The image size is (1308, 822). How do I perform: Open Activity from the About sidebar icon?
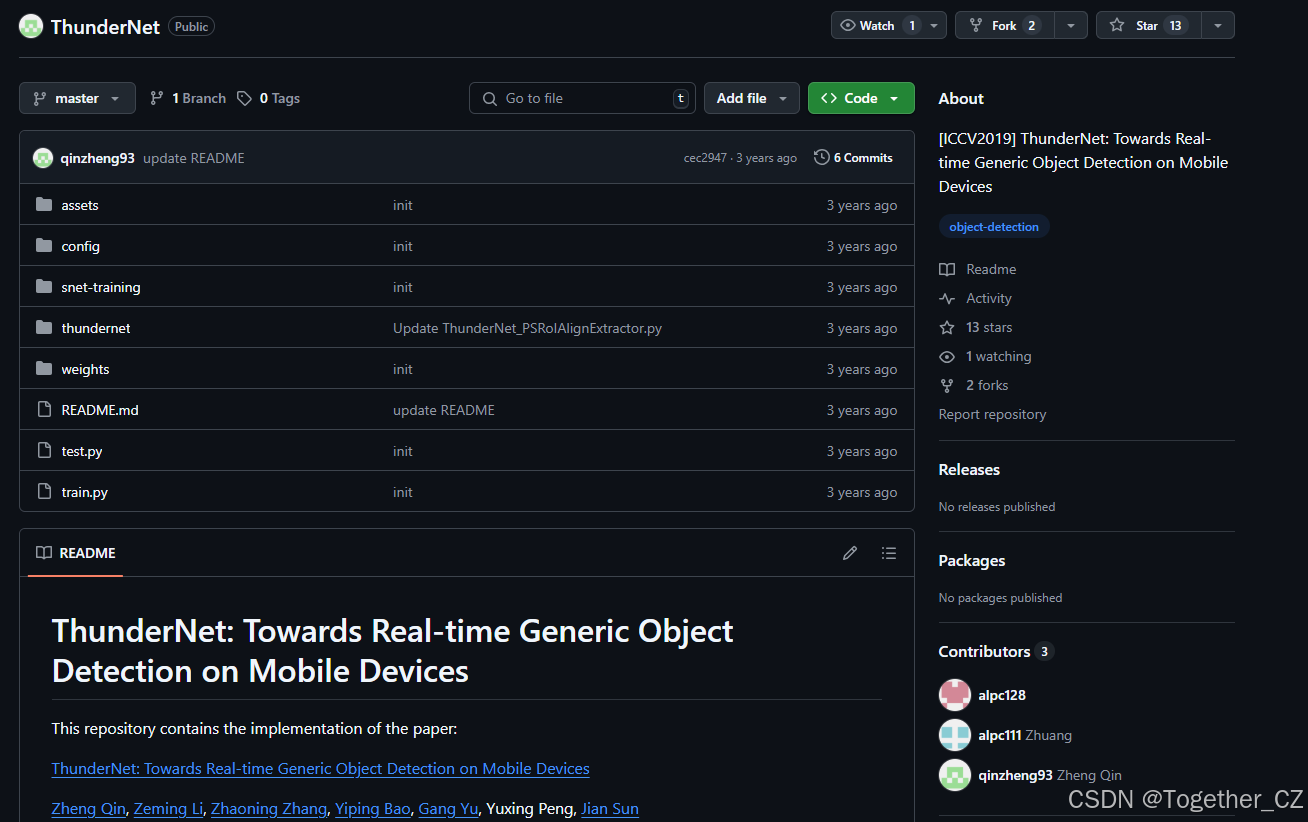(x=947, y=298)
